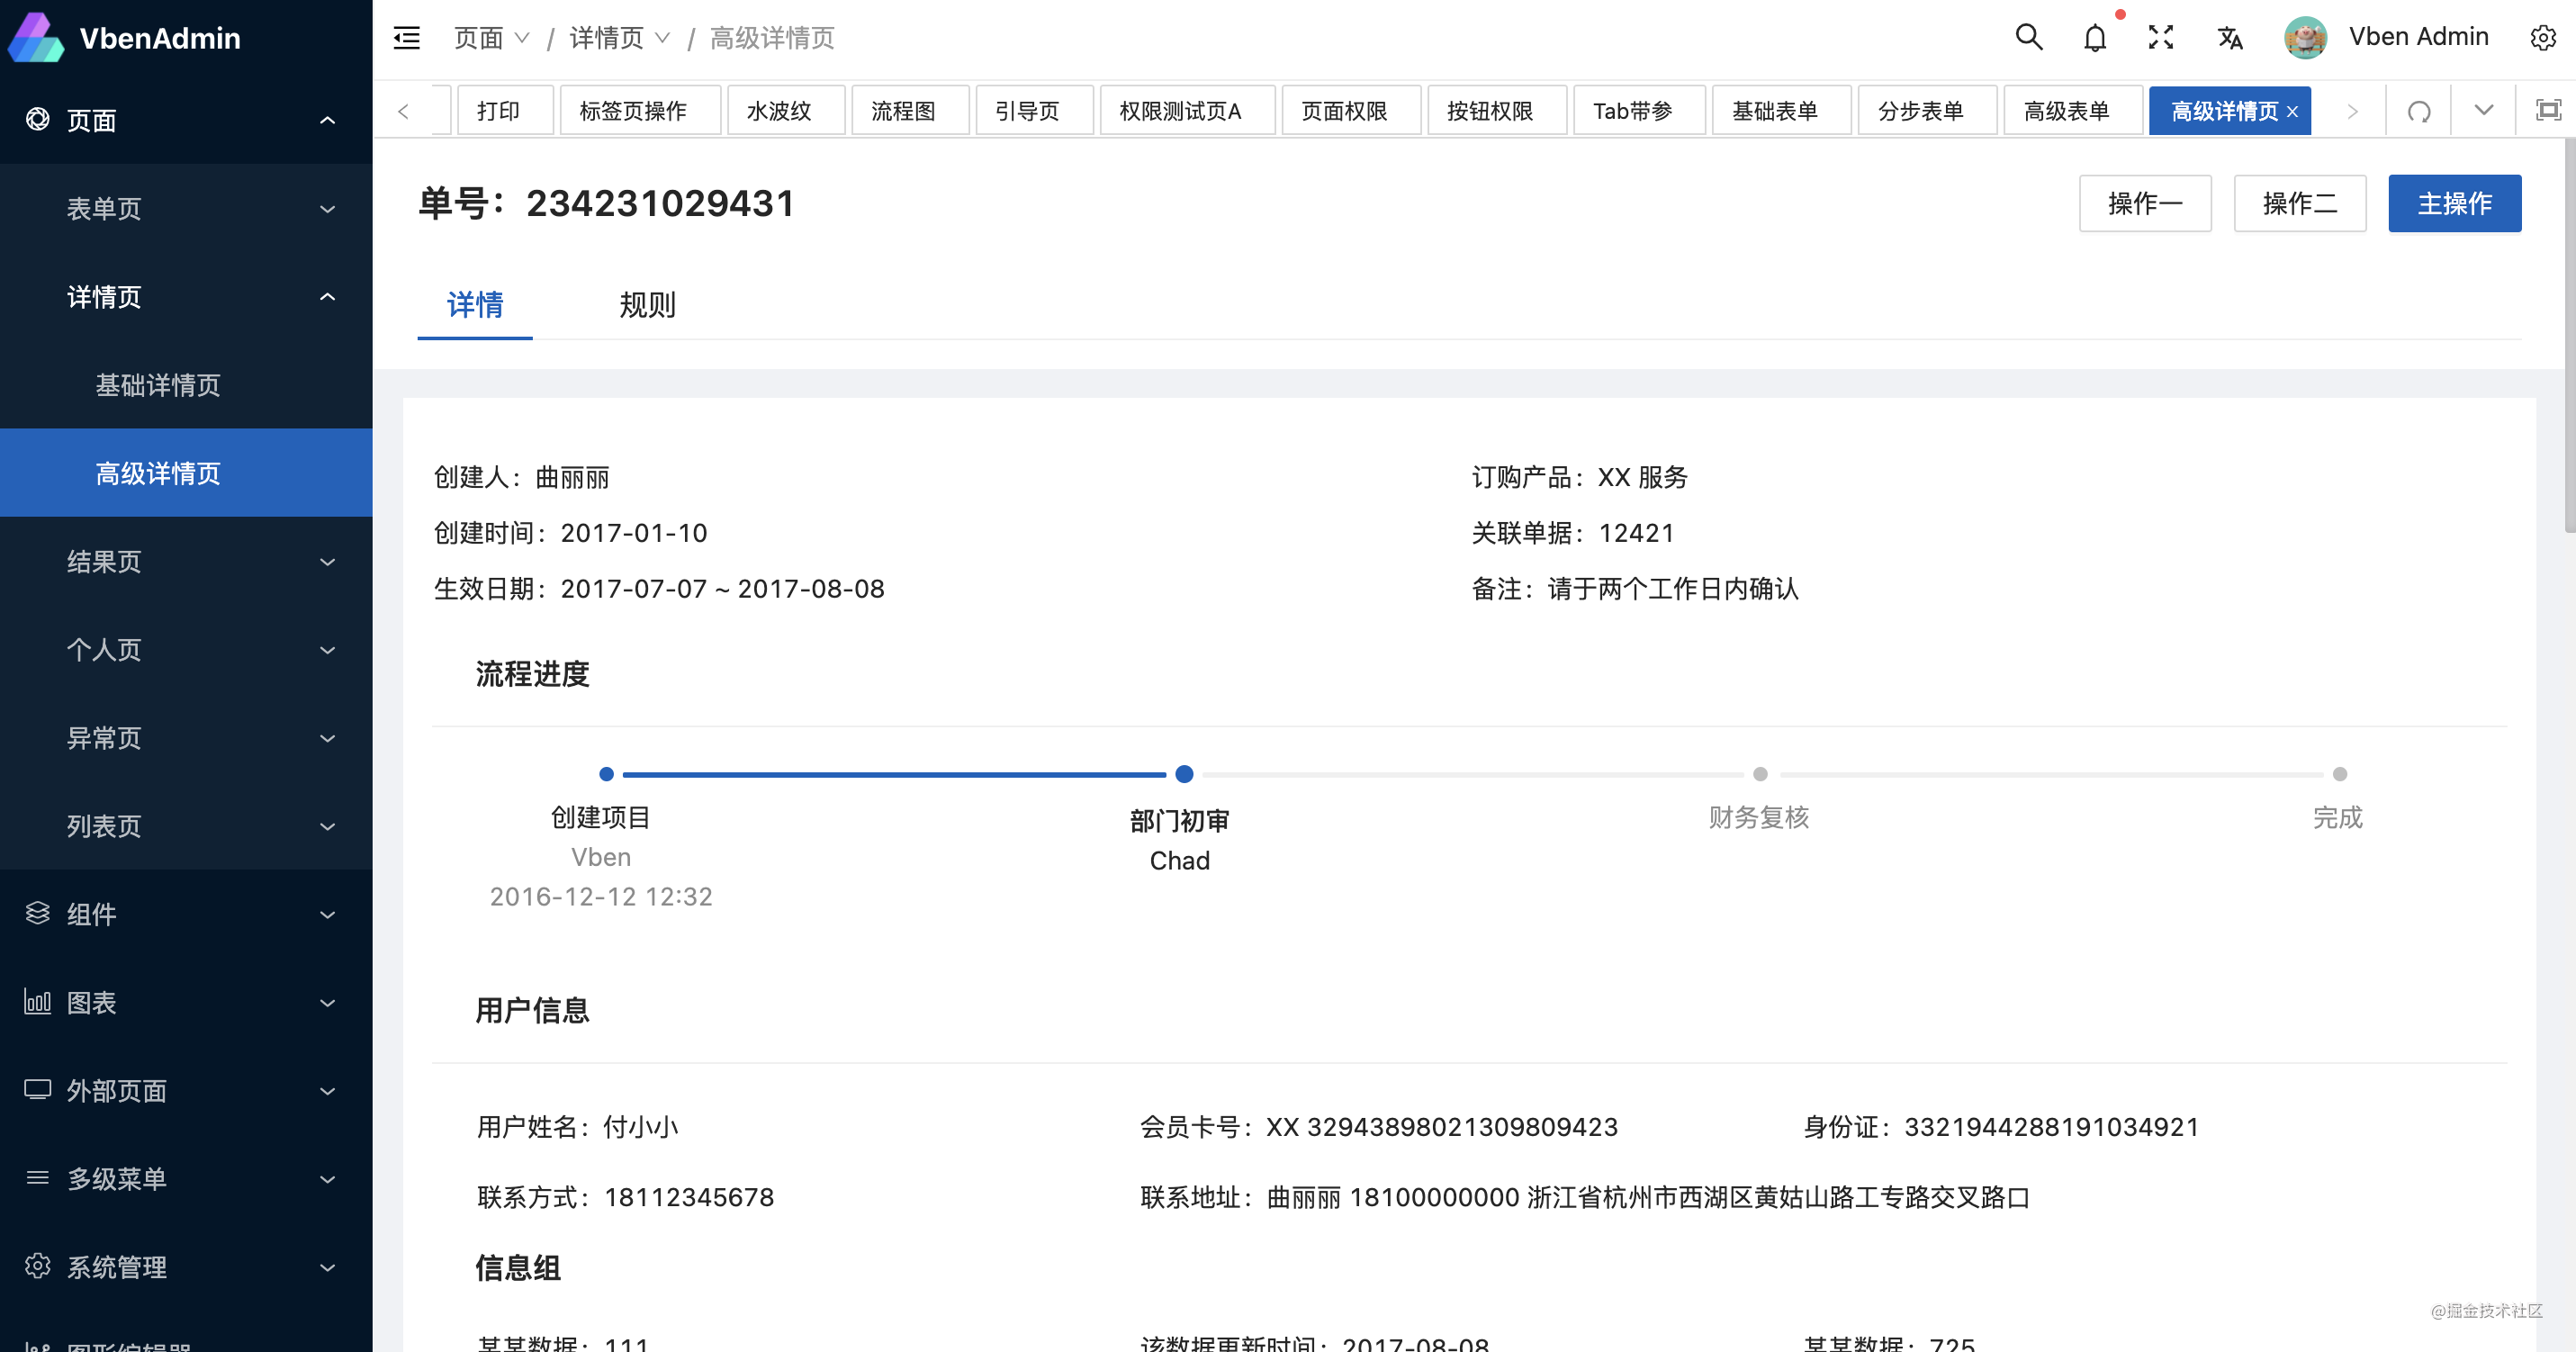Expand the 组件 menu group
Image resolution: width=2576 pixels, height=1352 pixels.
(186, 914)
